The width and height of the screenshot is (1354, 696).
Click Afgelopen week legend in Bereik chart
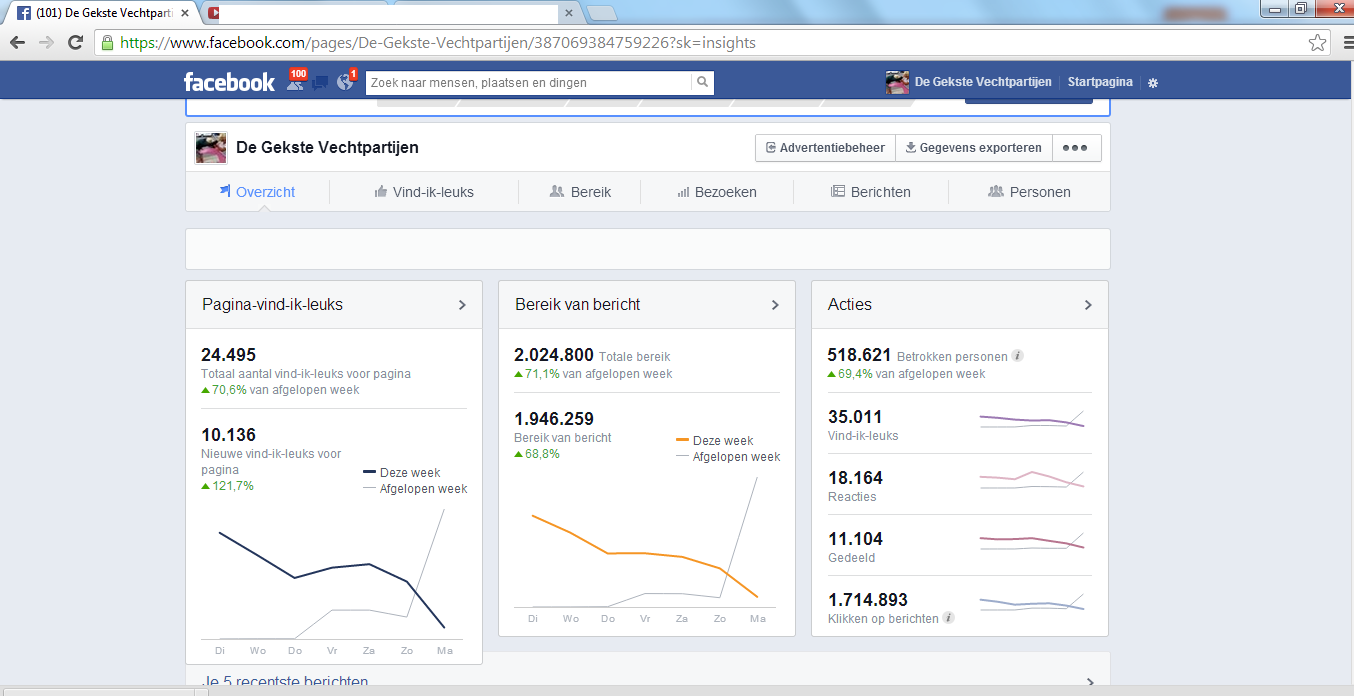[x=728, y=457]
